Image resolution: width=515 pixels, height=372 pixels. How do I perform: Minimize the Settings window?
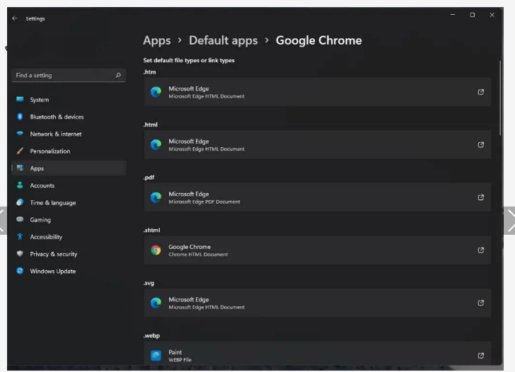pyautogui.click(x=453, y=15)
